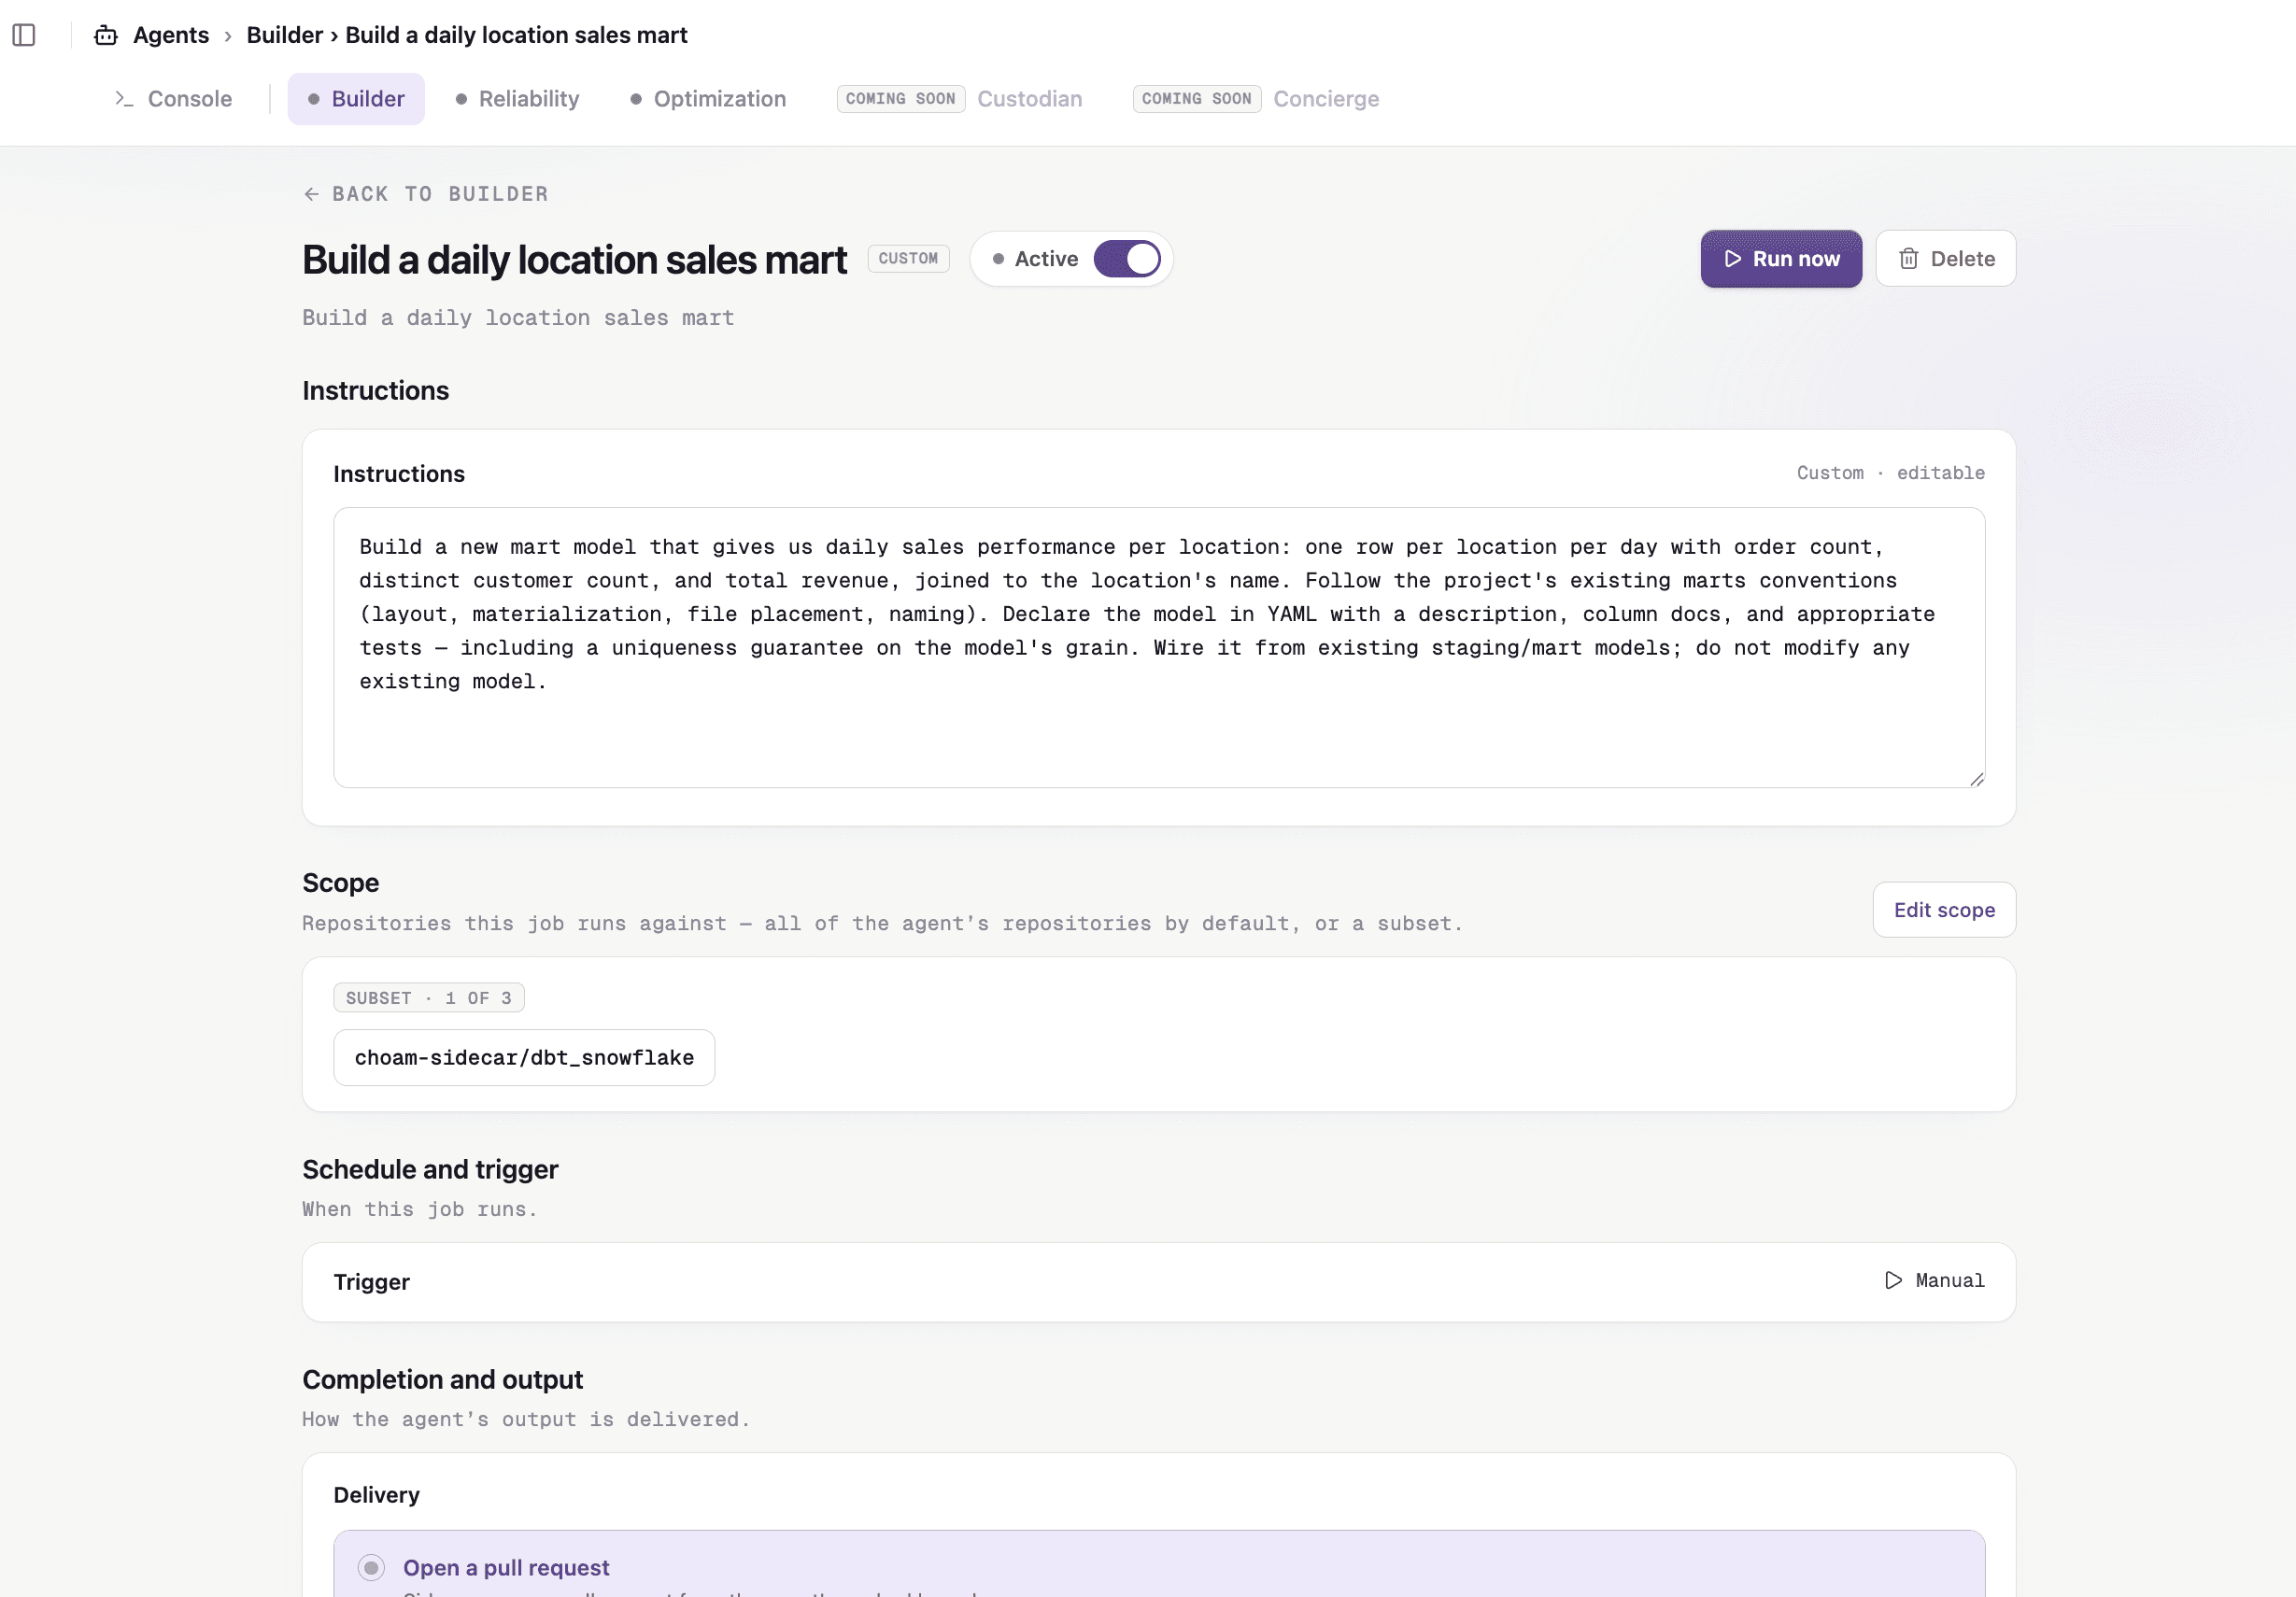Image resolution: width=2296 pixels, height=1597 pixels.
Task: Click the Trigger row label
Action: click(371, 1282)
